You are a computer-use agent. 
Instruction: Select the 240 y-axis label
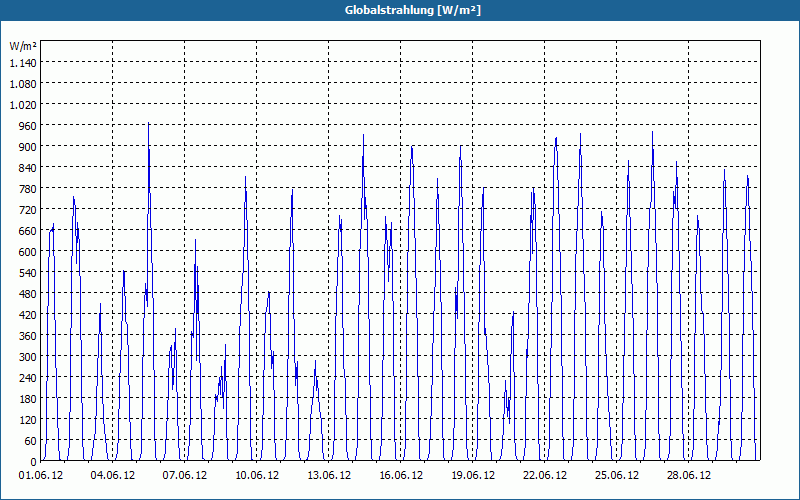[28, 378]
